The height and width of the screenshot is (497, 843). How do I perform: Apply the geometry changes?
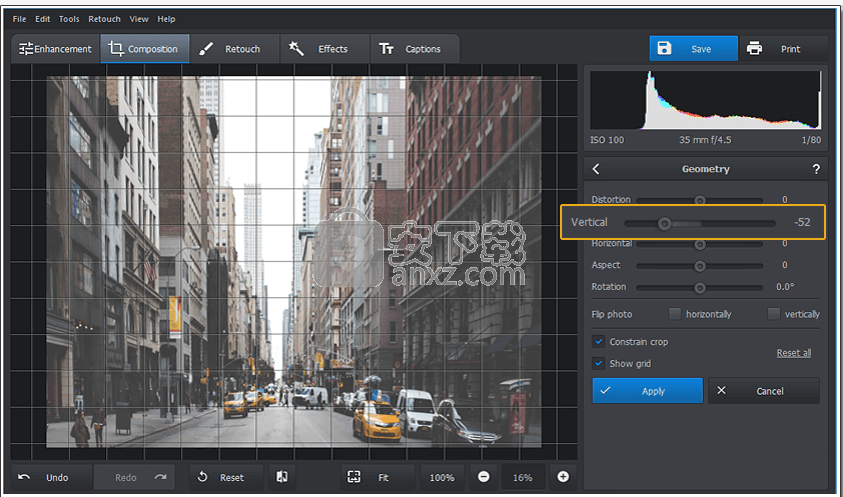coord(647,391)
